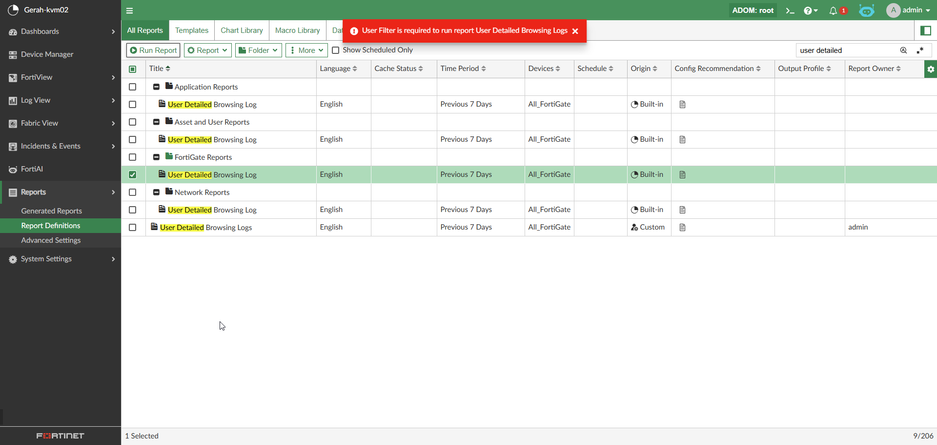Toggle the hamburger sidebar menu icon
The image size is (937, 445).
pyautogui.click(x=130, y=10)
